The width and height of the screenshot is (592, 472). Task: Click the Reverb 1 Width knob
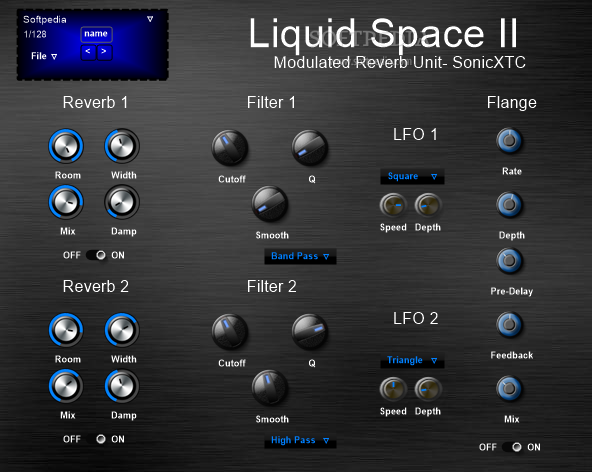click(x=122, y=146)
